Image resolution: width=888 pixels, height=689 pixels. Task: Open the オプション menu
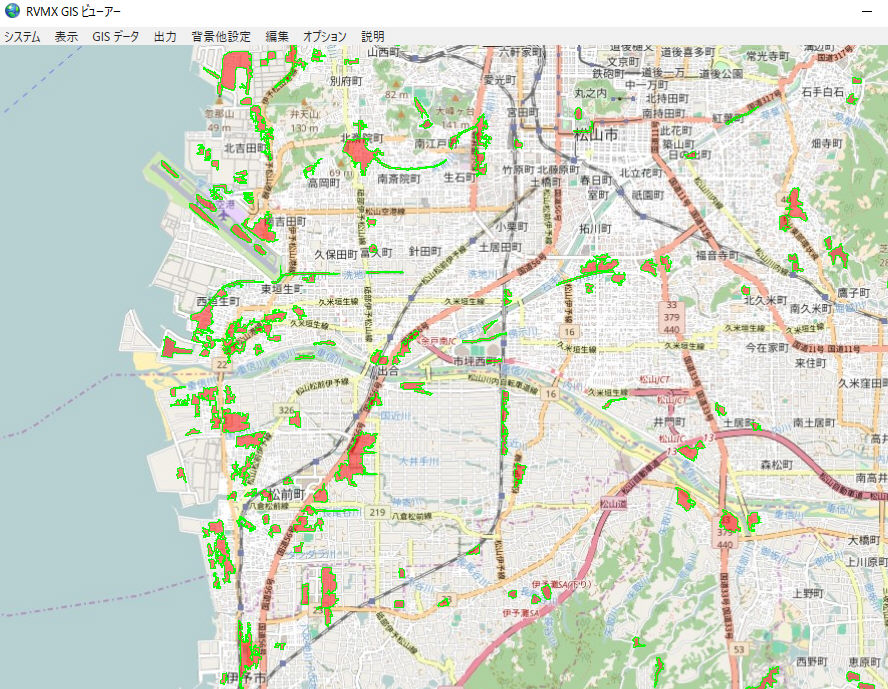324,36
